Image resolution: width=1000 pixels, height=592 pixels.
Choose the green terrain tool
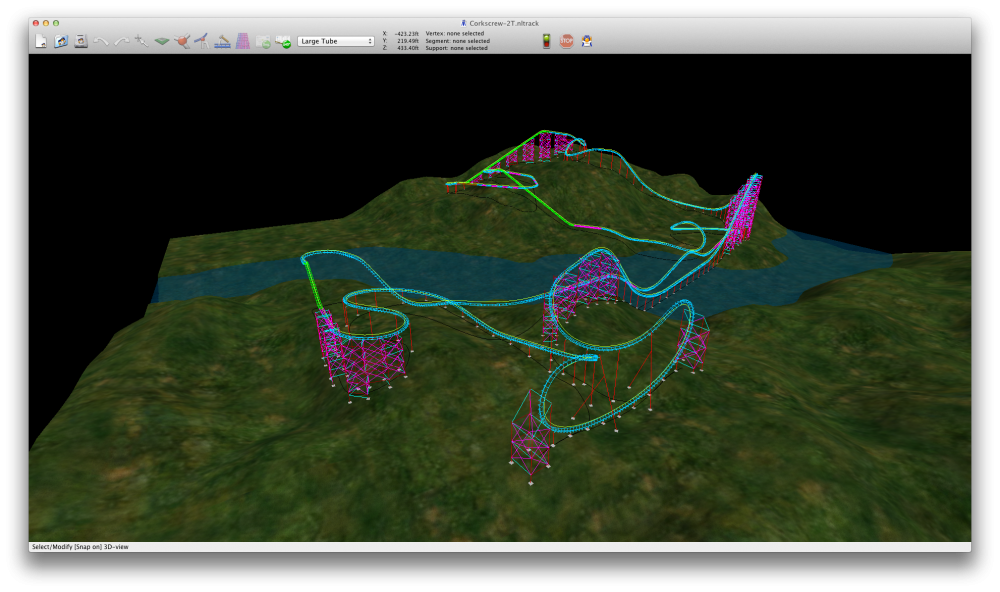(x=161, y=41)
